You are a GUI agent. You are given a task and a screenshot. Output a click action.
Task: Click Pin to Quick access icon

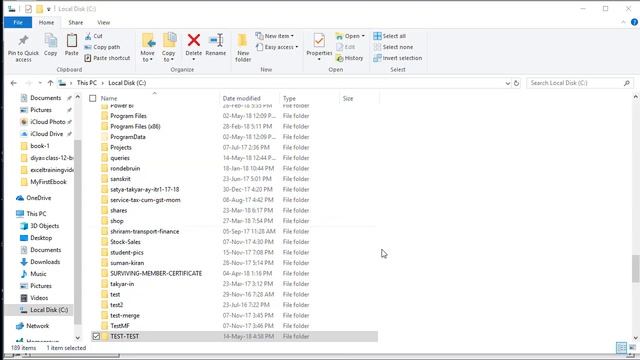tap(23, 41)
